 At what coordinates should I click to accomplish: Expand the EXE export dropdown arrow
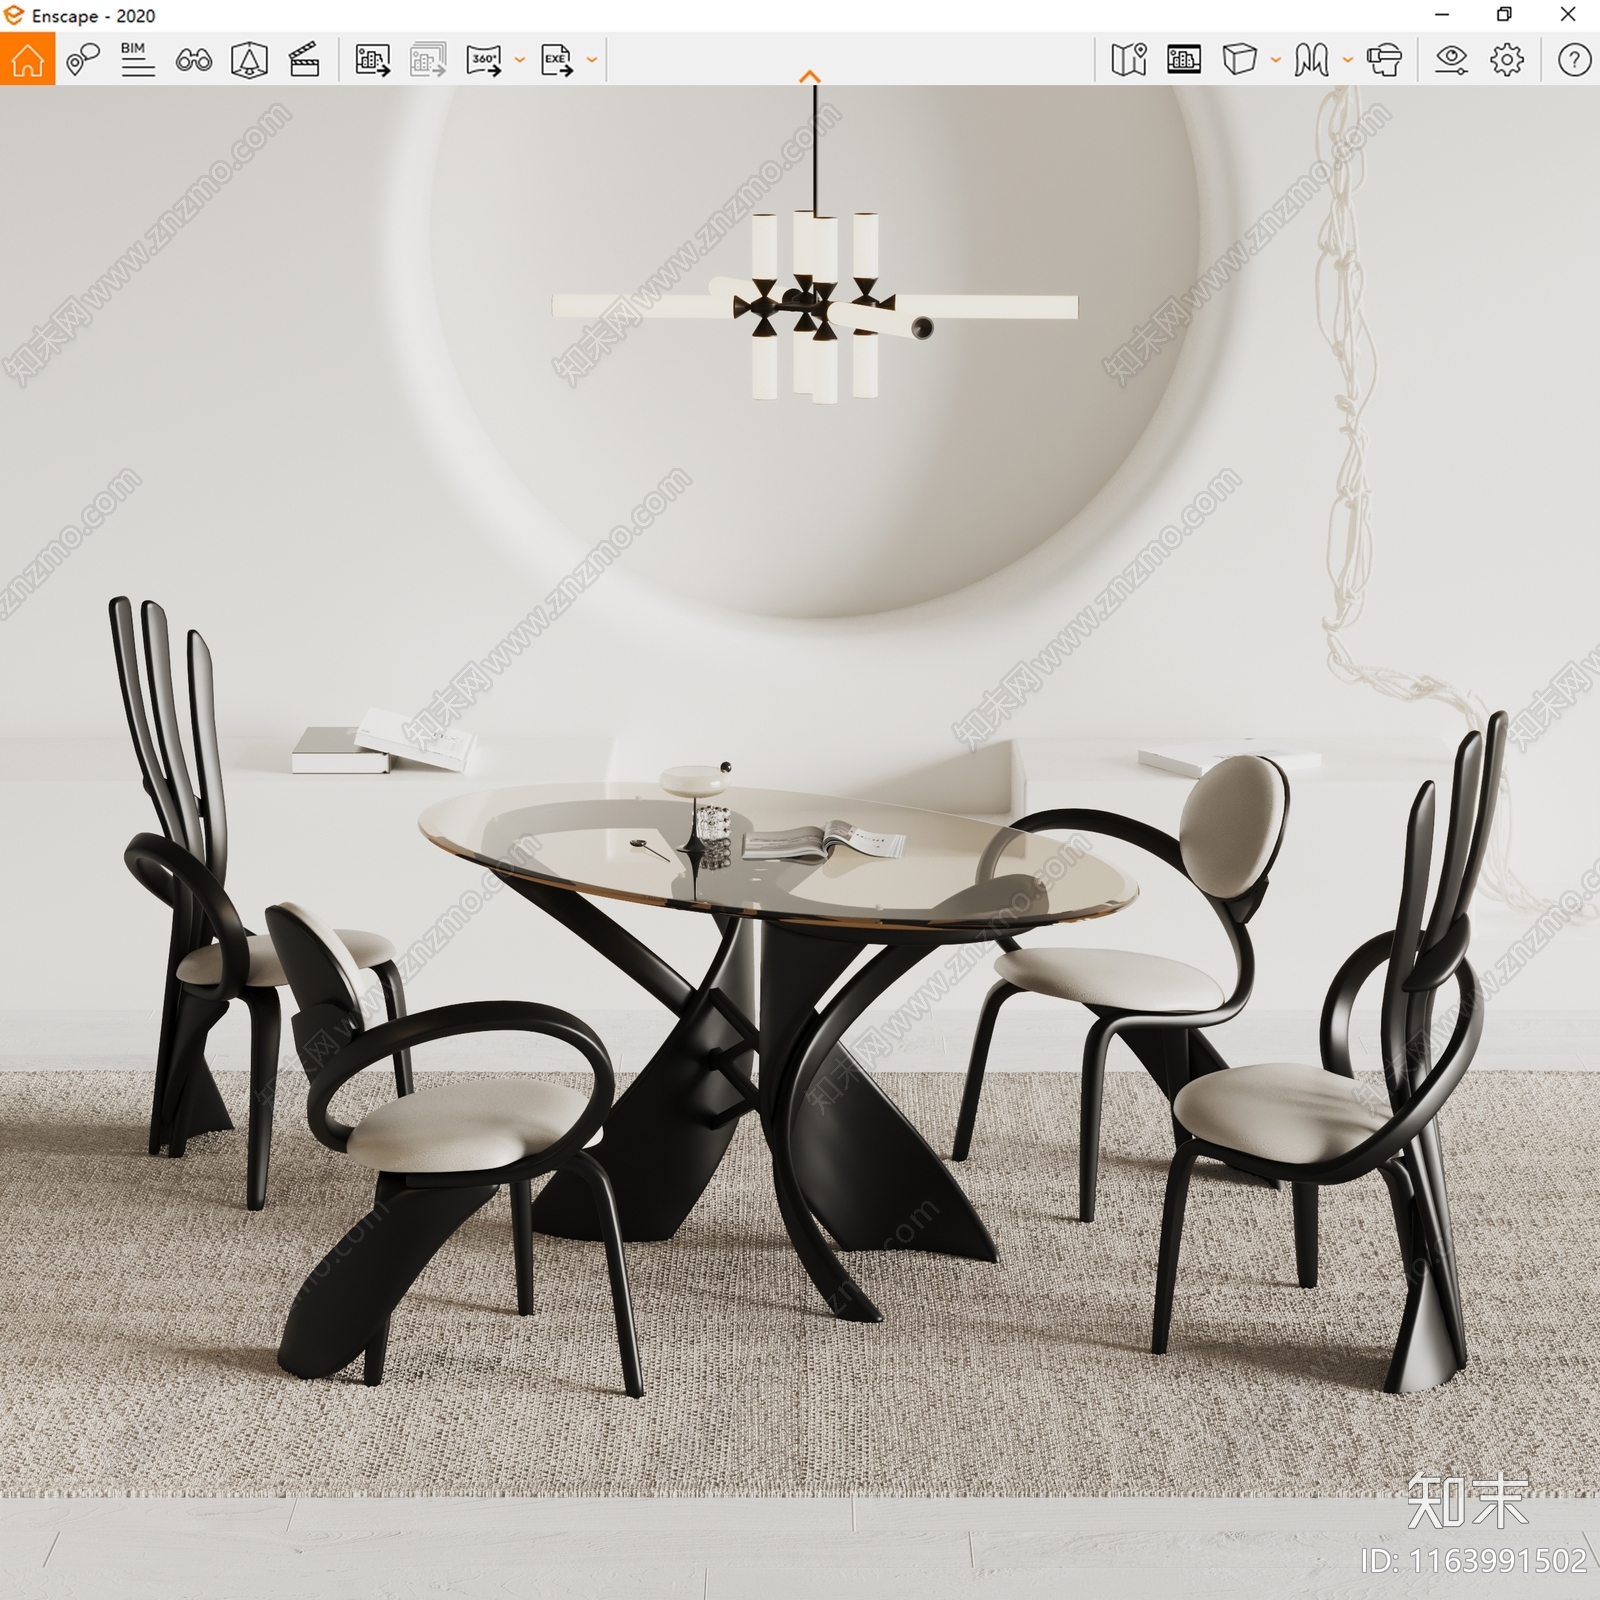(x=592, y=60)
